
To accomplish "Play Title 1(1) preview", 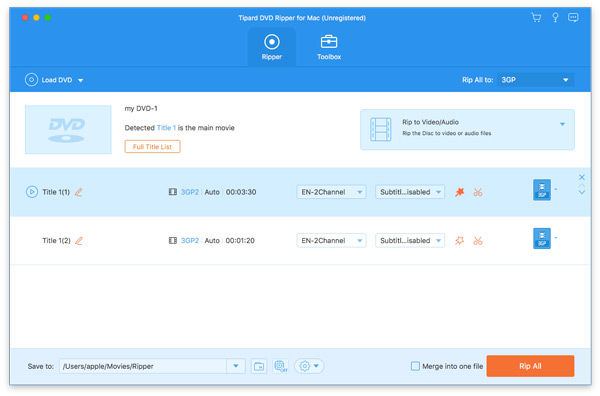I will tap(32, 192).
